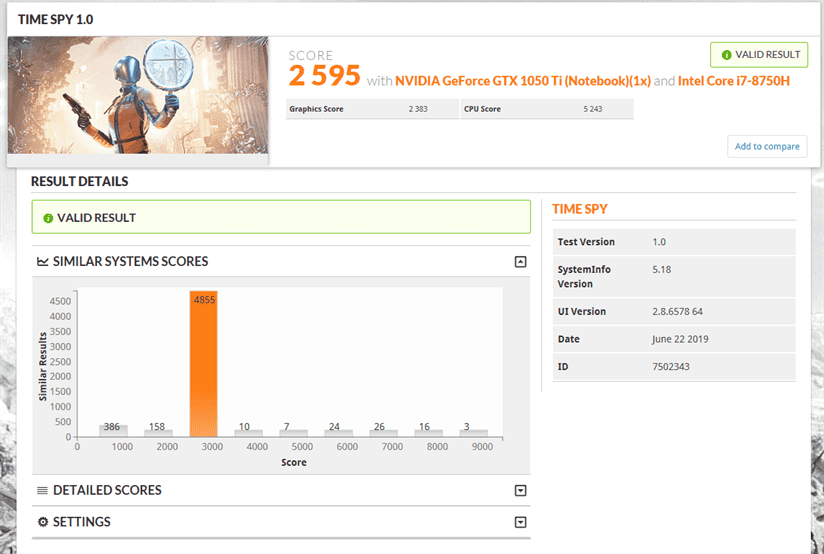Click the info icon in the VALID RESULT banner
The image size is (824, 554).
tap(48, 218)
